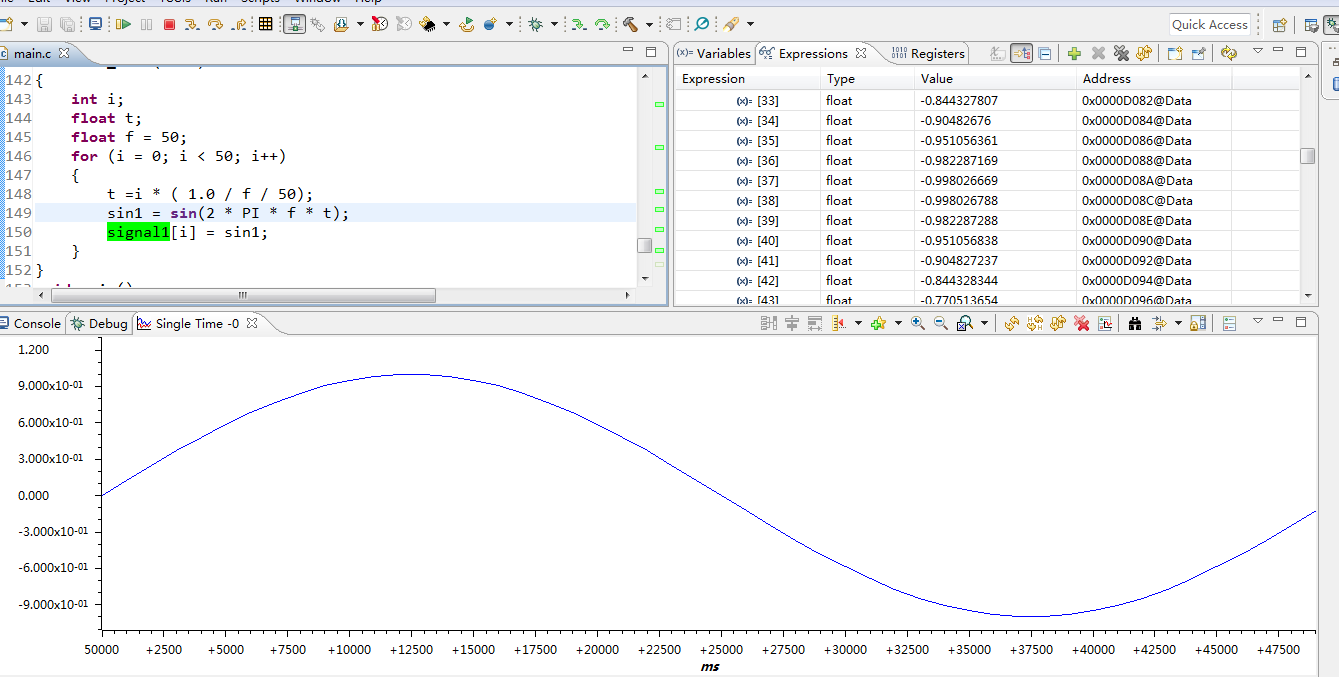The image size is (1339, 677).
Task: Open the Build hammer dropdown arrow
Action: pyautogui.click(x=649, y=24)
